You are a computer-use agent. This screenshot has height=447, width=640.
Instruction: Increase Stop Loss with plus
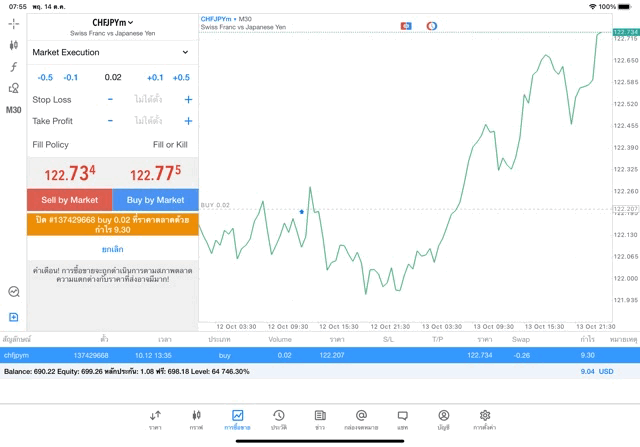point(188,99)
